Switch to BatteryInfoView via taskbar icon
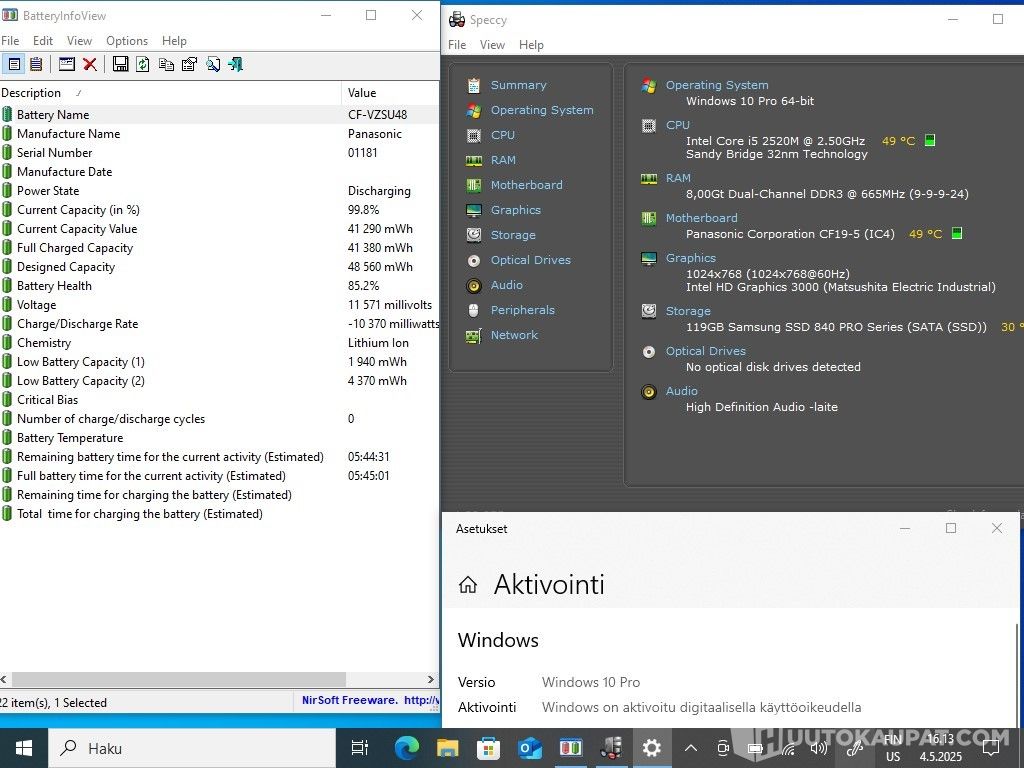Image resolution: width=1024 pixels, height=768 pixels. tap(570, 748)
